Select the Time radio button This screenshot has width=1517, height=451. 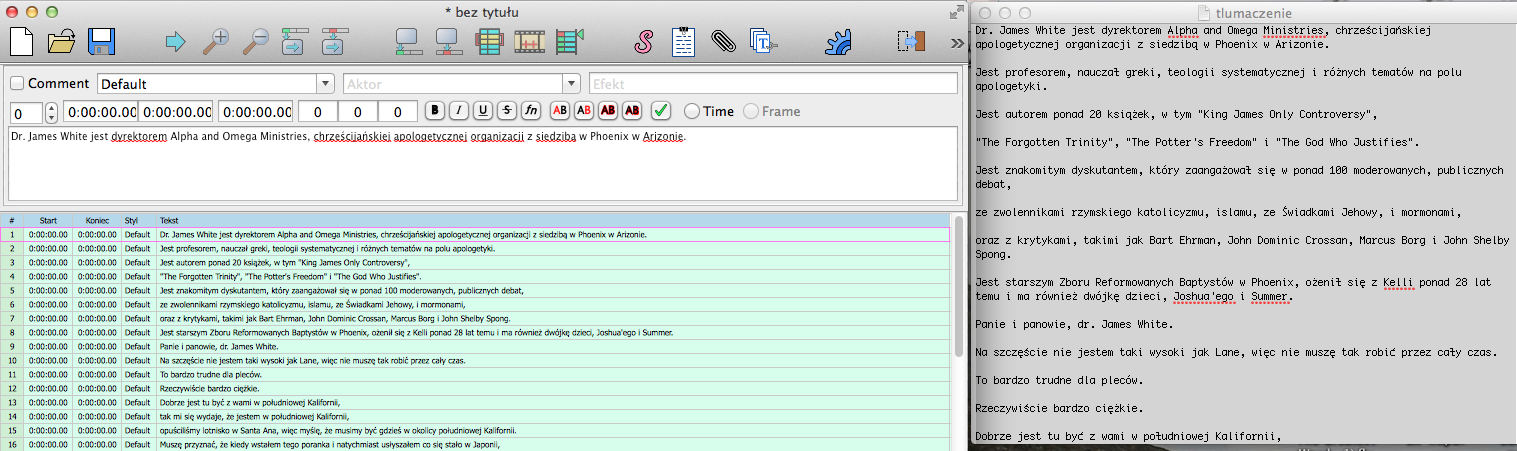click(691, 111)
